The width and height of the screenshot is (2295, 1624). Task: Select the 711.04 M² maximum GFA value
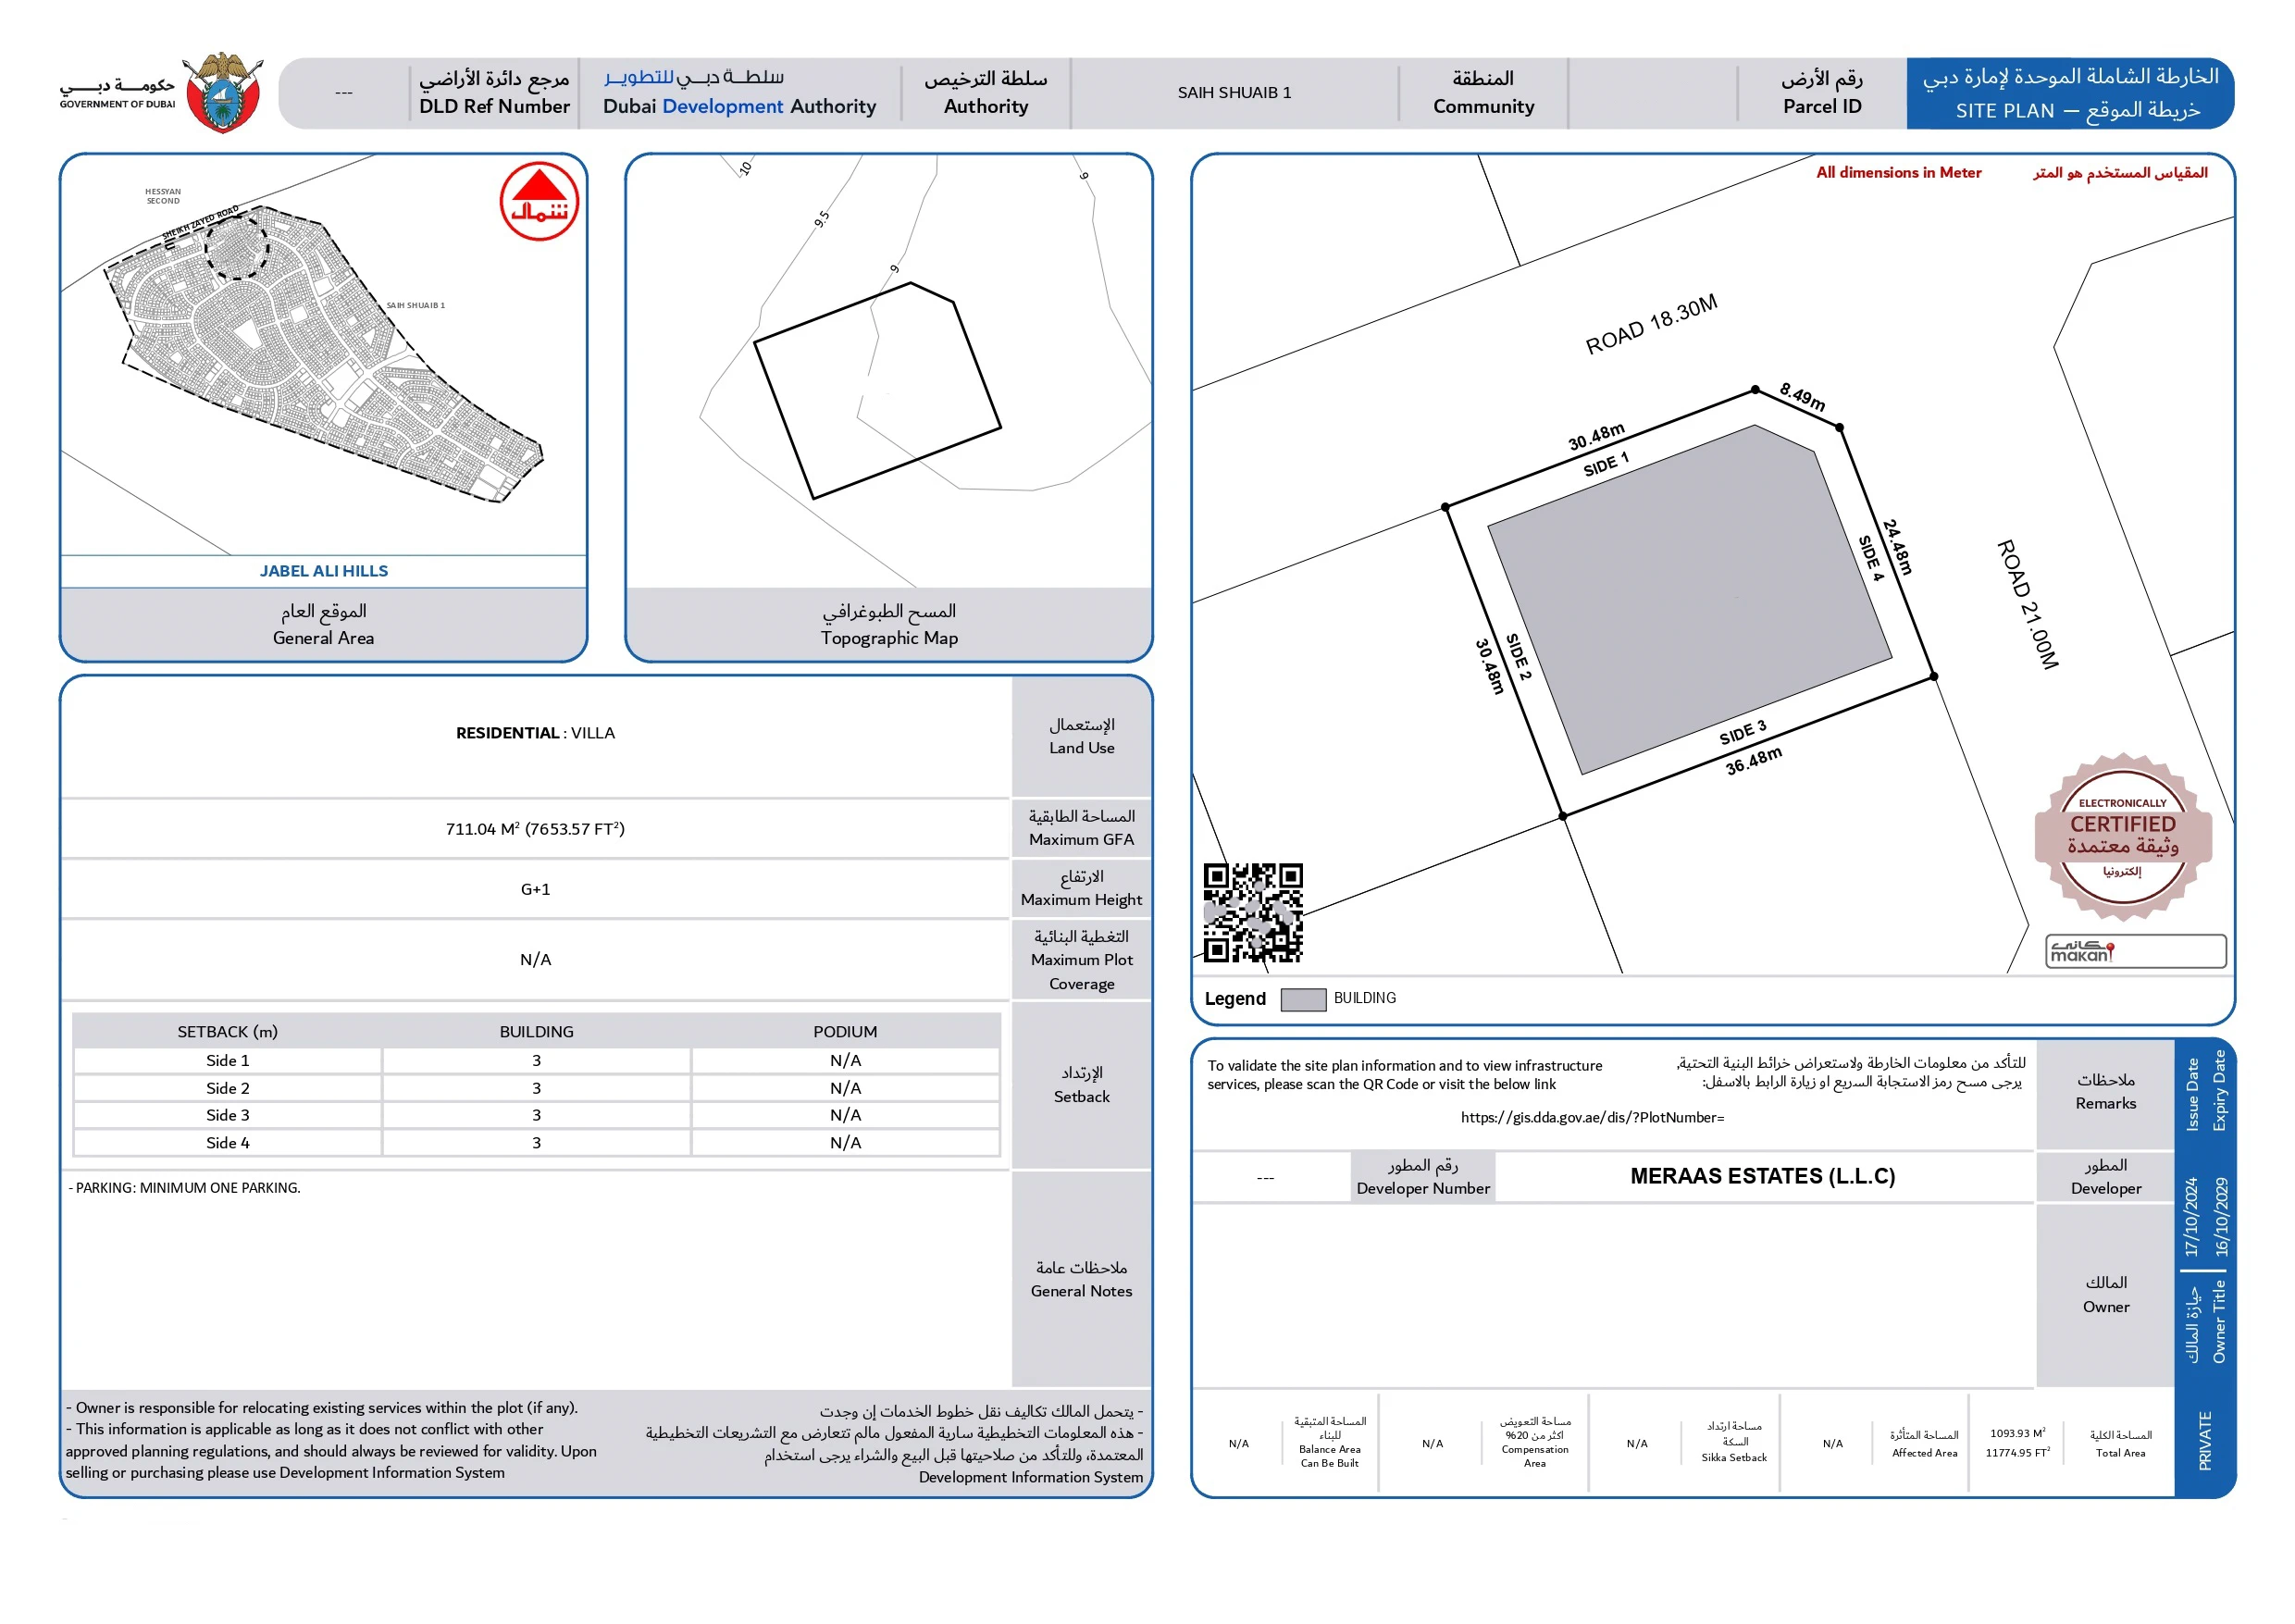click(x=535, y=829)
